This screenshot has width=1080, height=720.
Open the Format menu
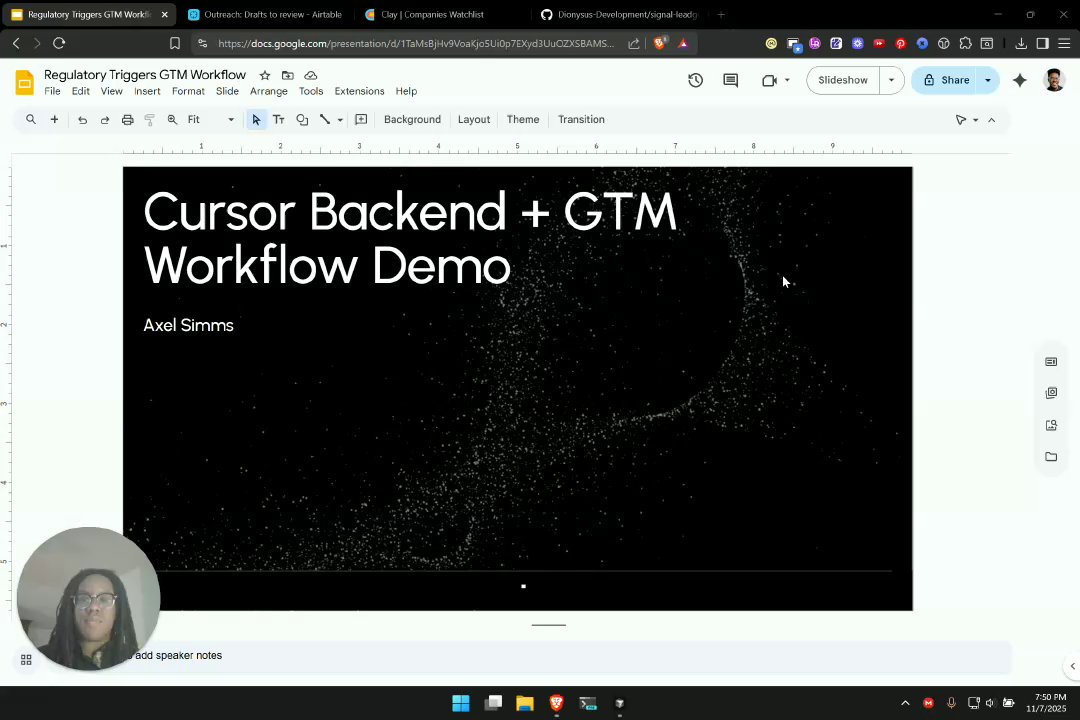click(188, 91)
